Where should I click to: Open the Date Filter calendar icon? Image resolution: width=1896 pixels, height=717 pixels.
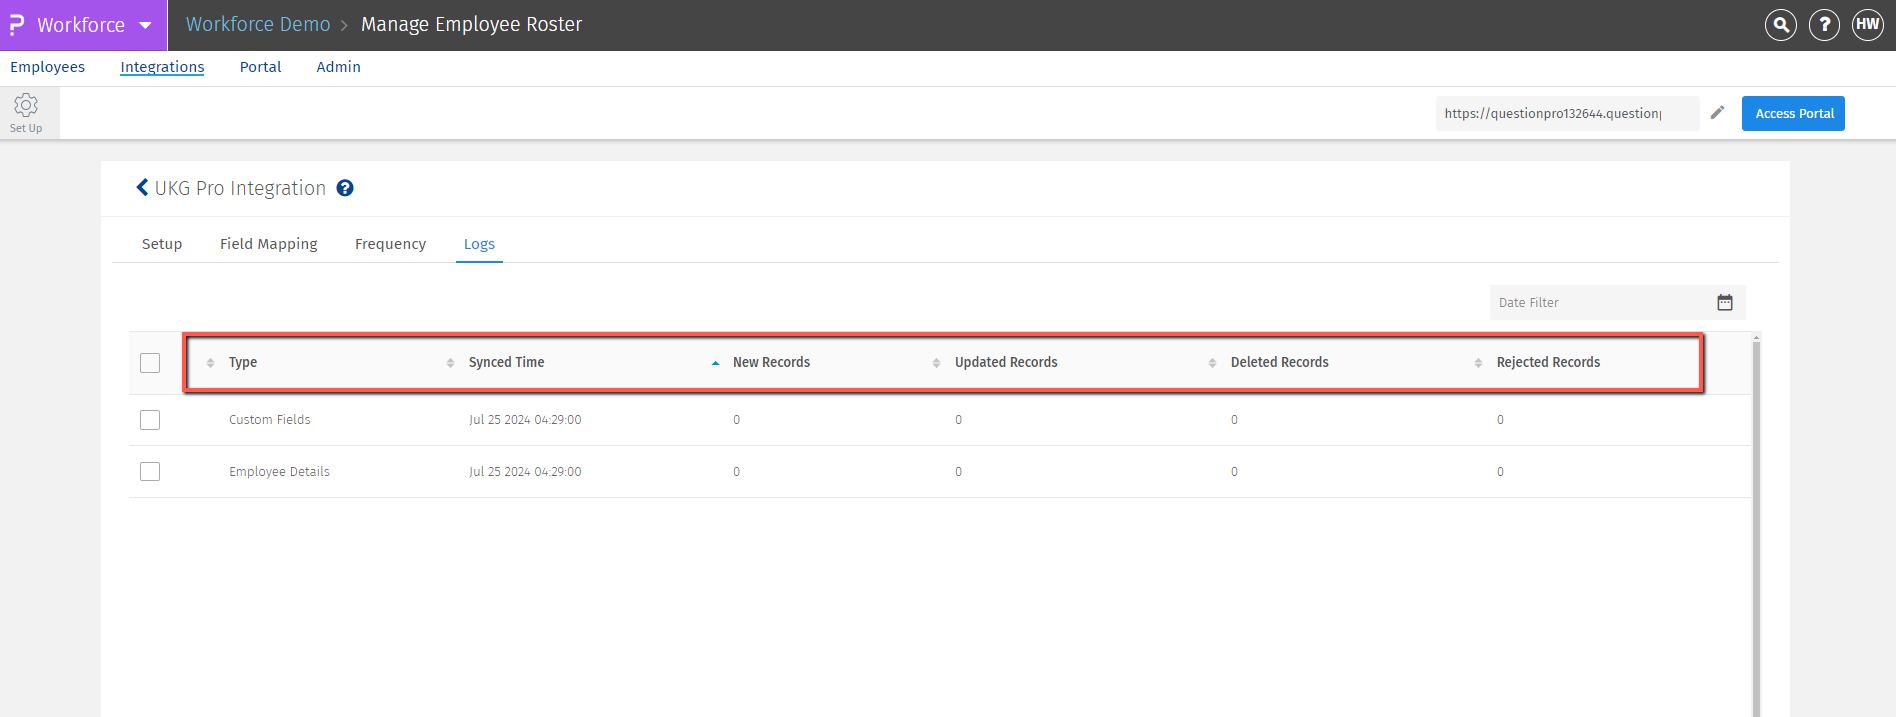click(1725, 303)
